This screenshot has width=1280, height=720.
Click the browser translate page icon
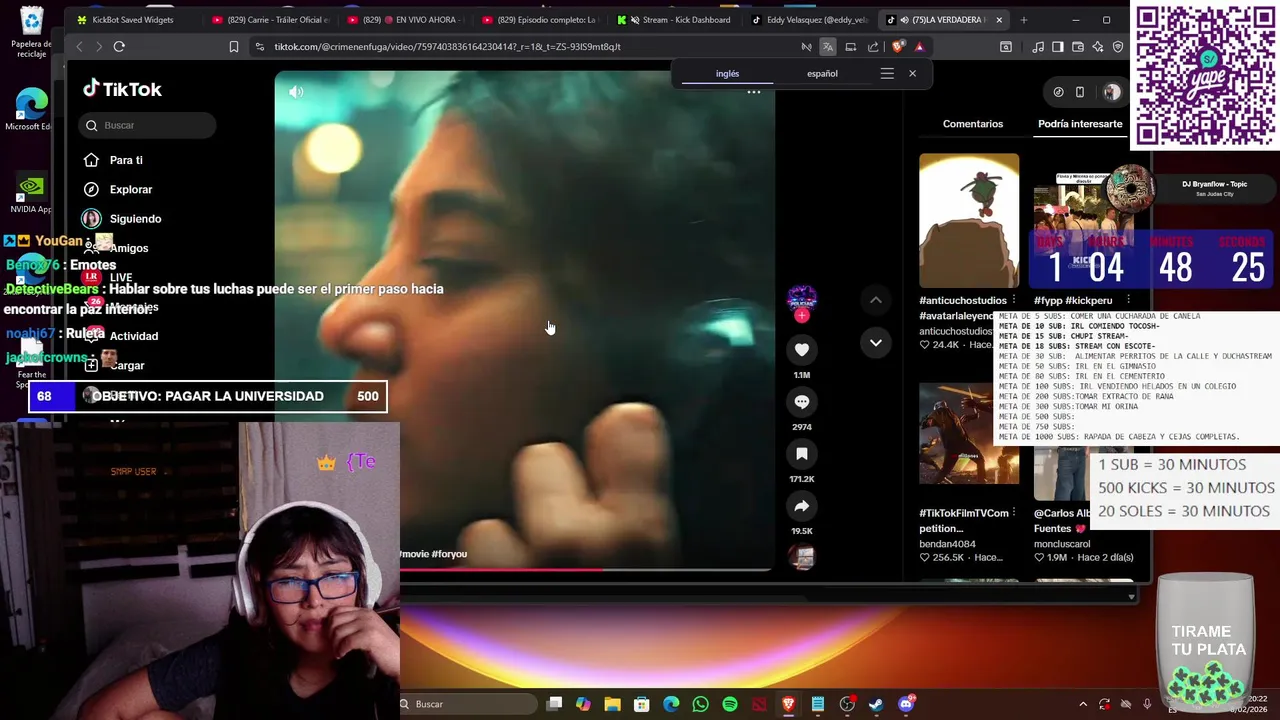pos(828,47)
